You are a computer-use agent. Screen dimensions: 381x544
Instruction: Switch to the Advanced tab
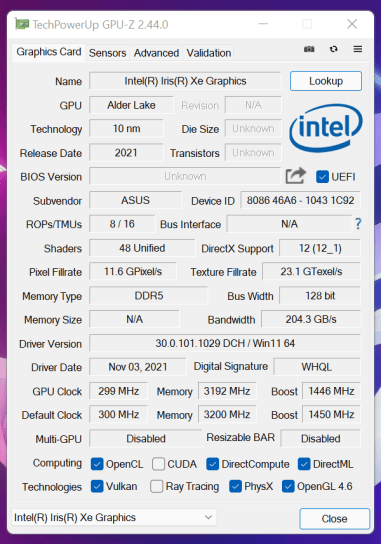(x=156, y=53)
